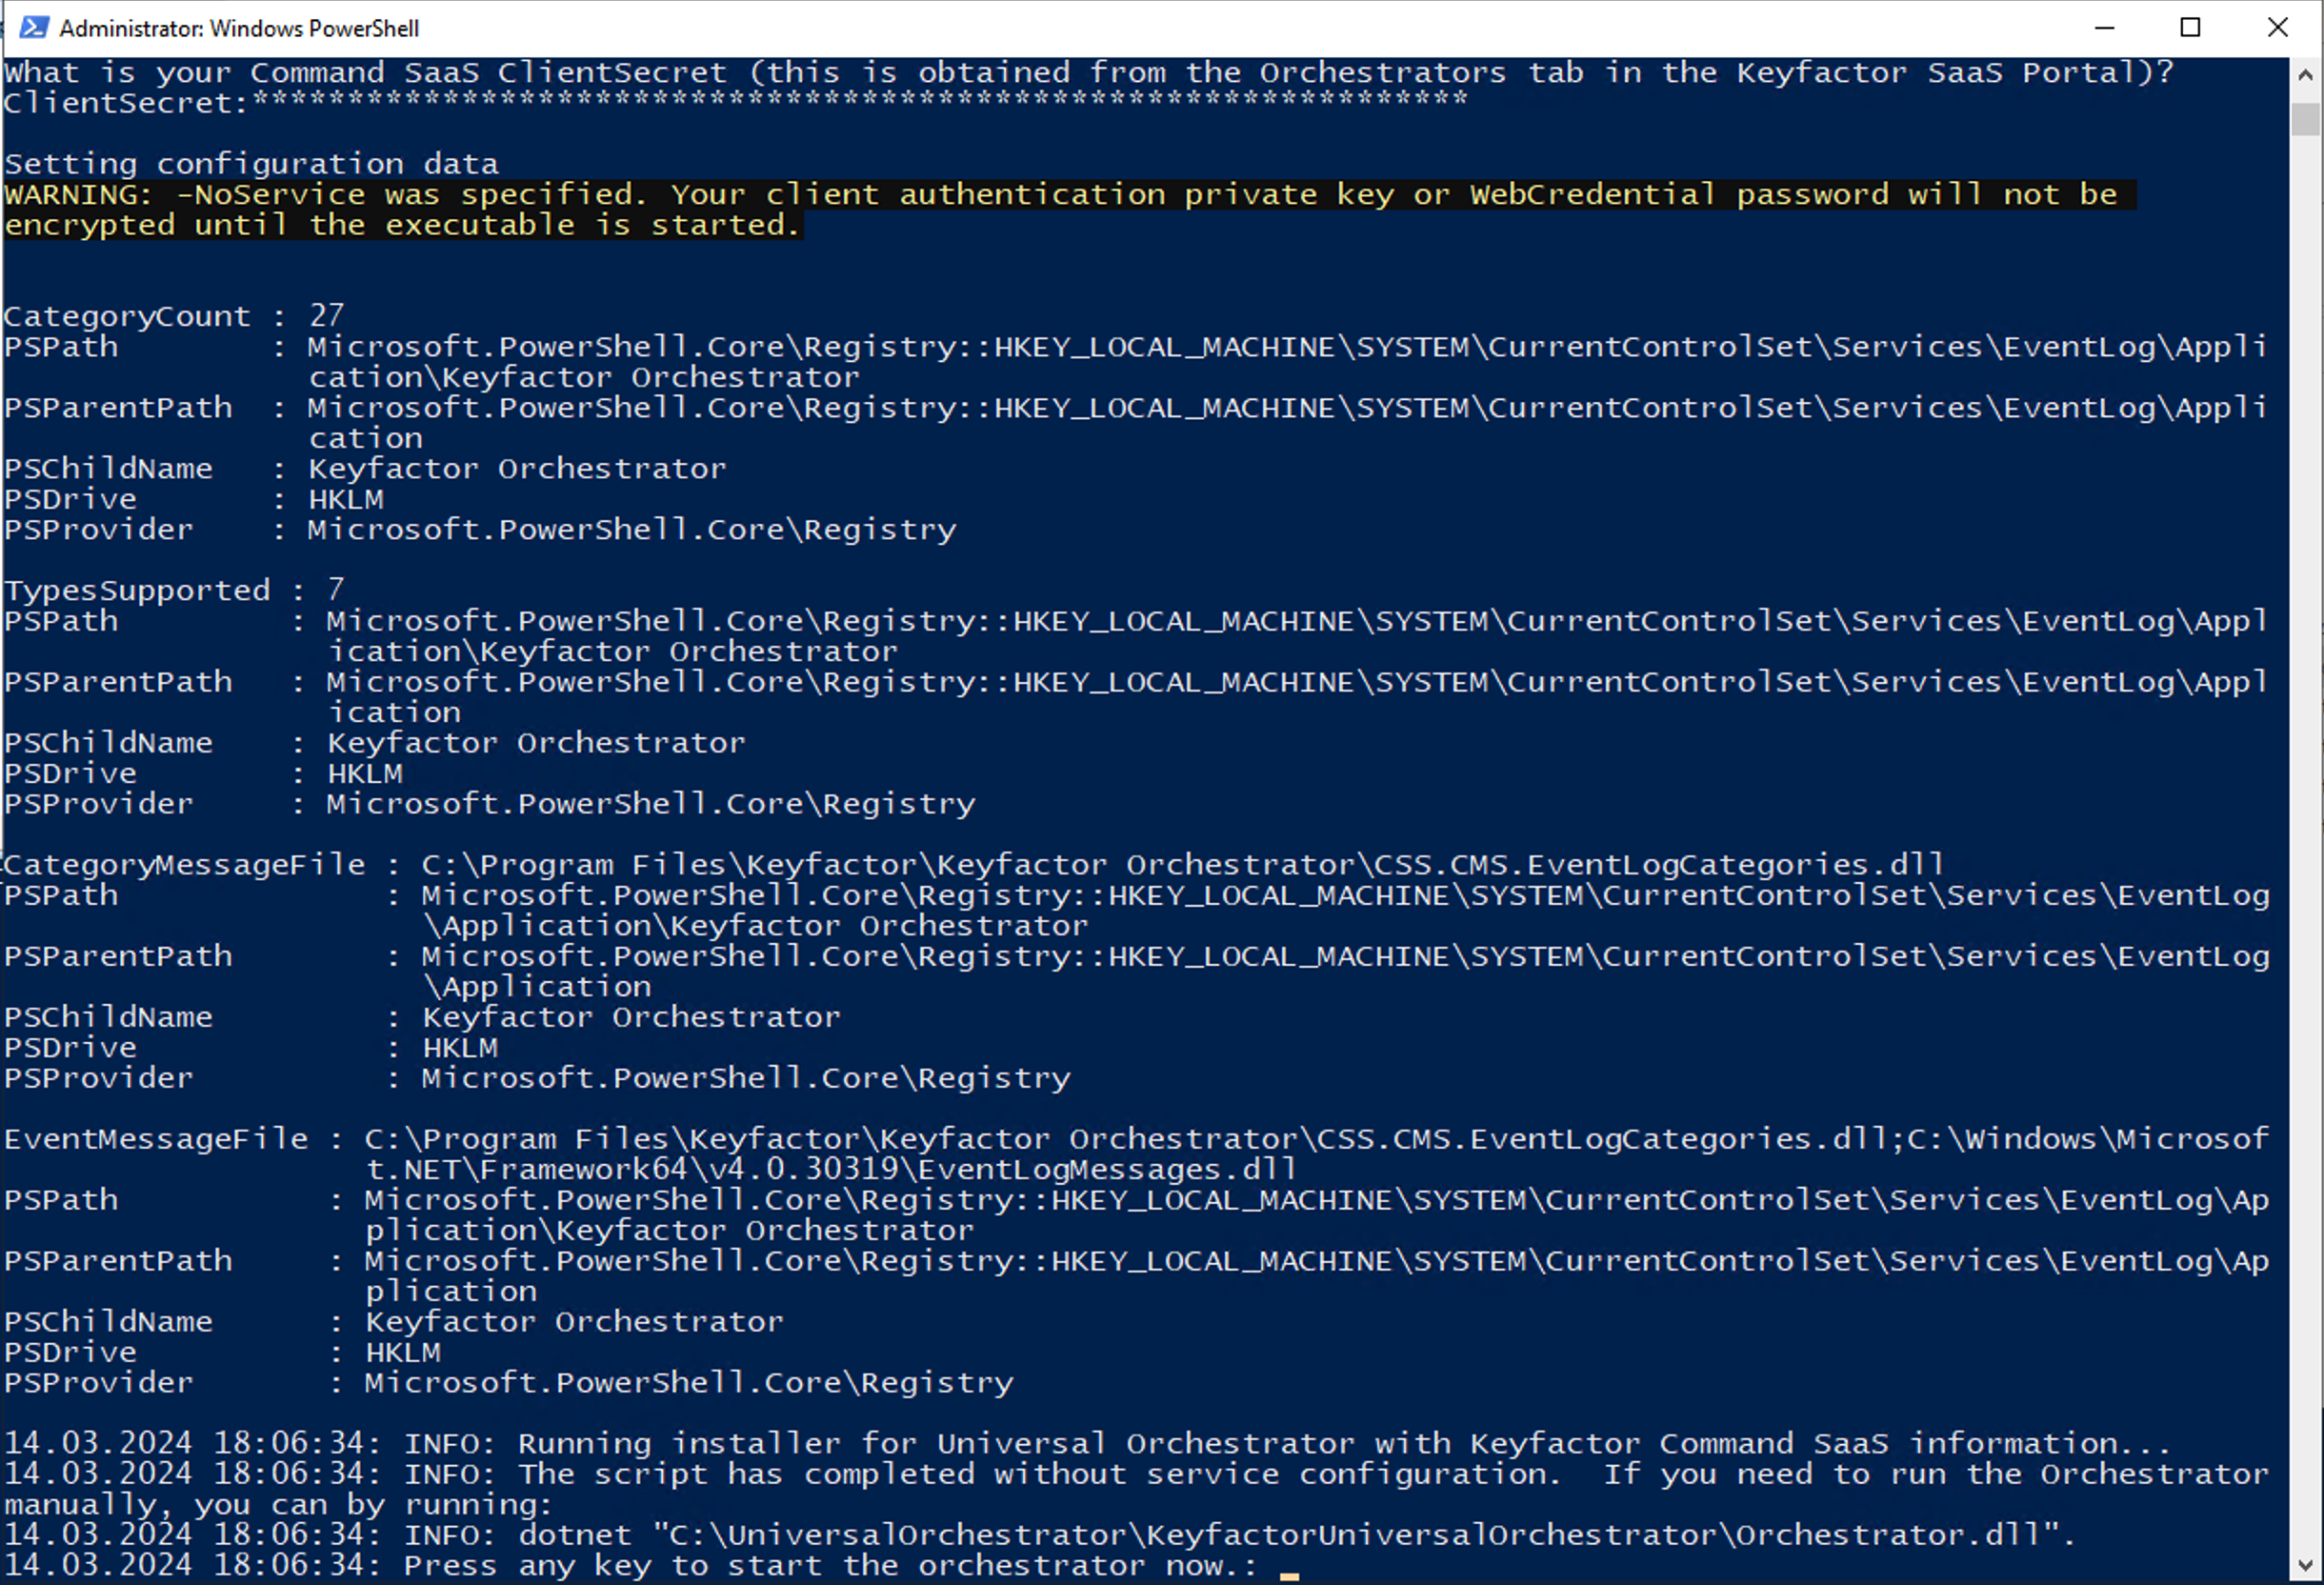
Task: Close the Administrator PowerShell window
Action: click(x=2277, y=27)
